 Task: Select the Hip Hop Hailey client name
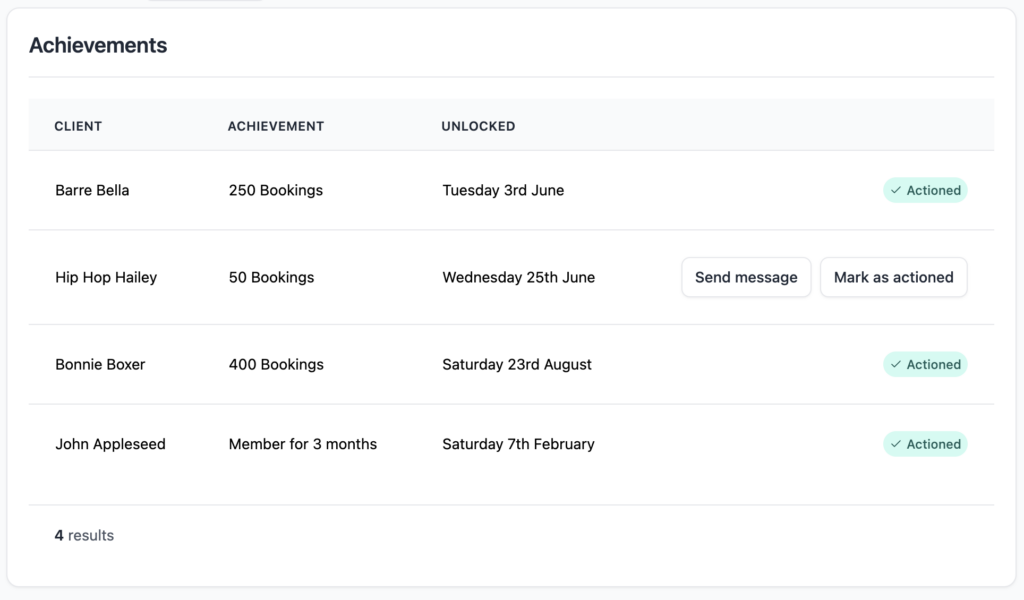(106, 278)
